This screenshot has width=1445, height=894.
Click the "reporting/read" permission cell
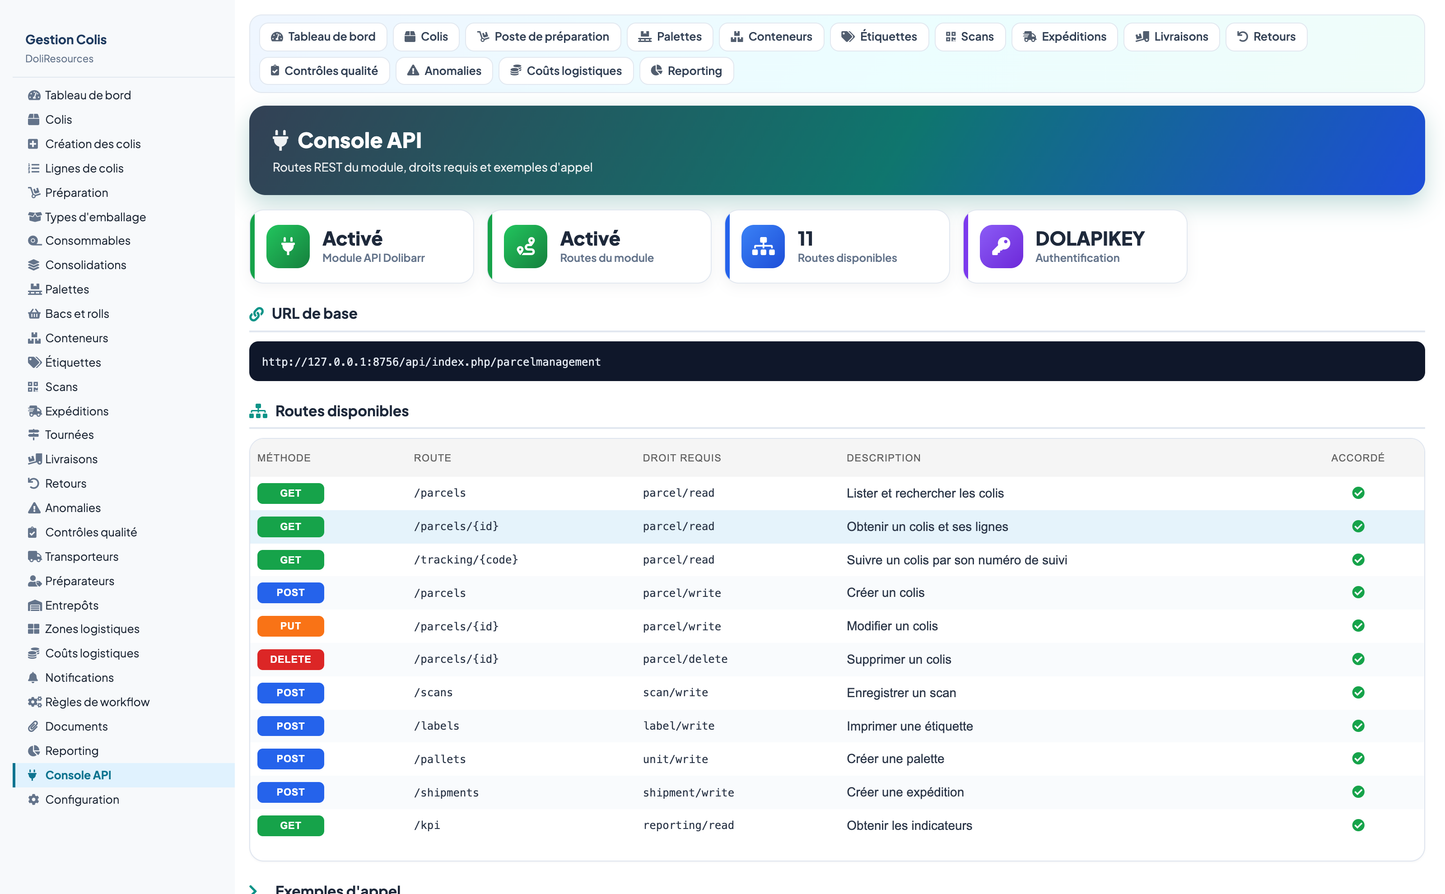click(688, 826)
